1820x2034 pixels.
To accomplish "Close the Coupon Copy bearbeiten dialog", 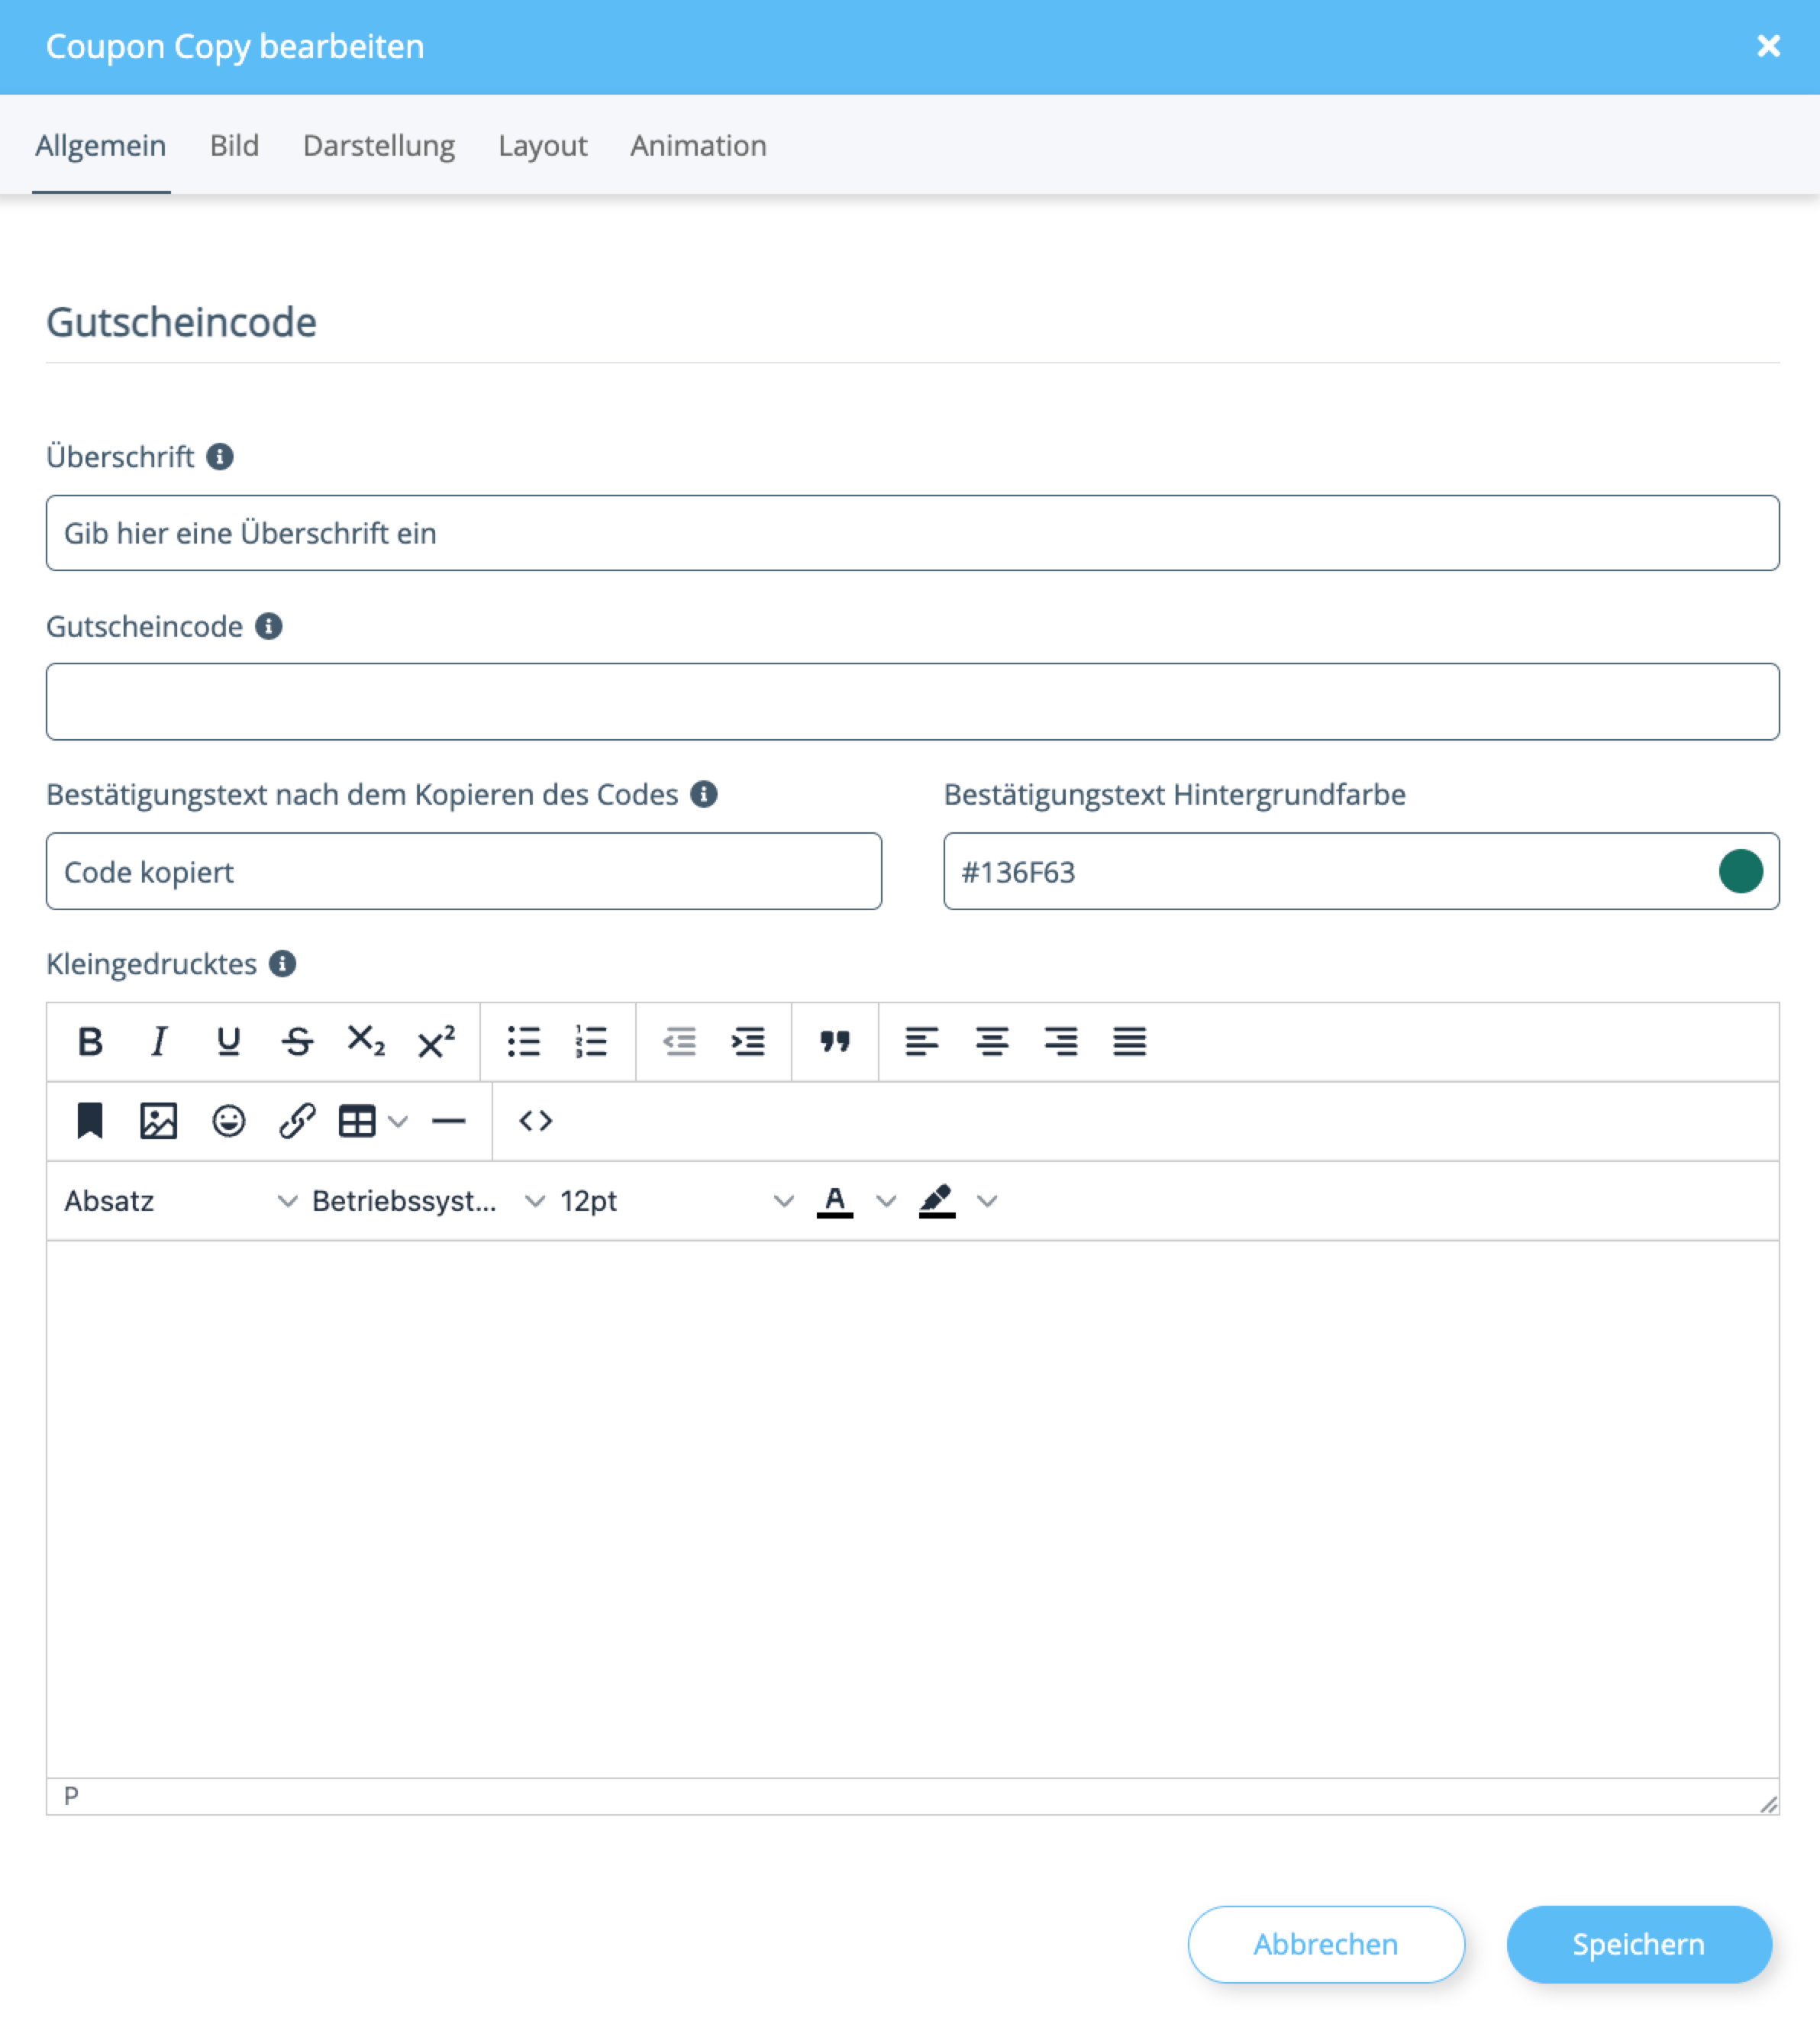I will point(1768,46).
